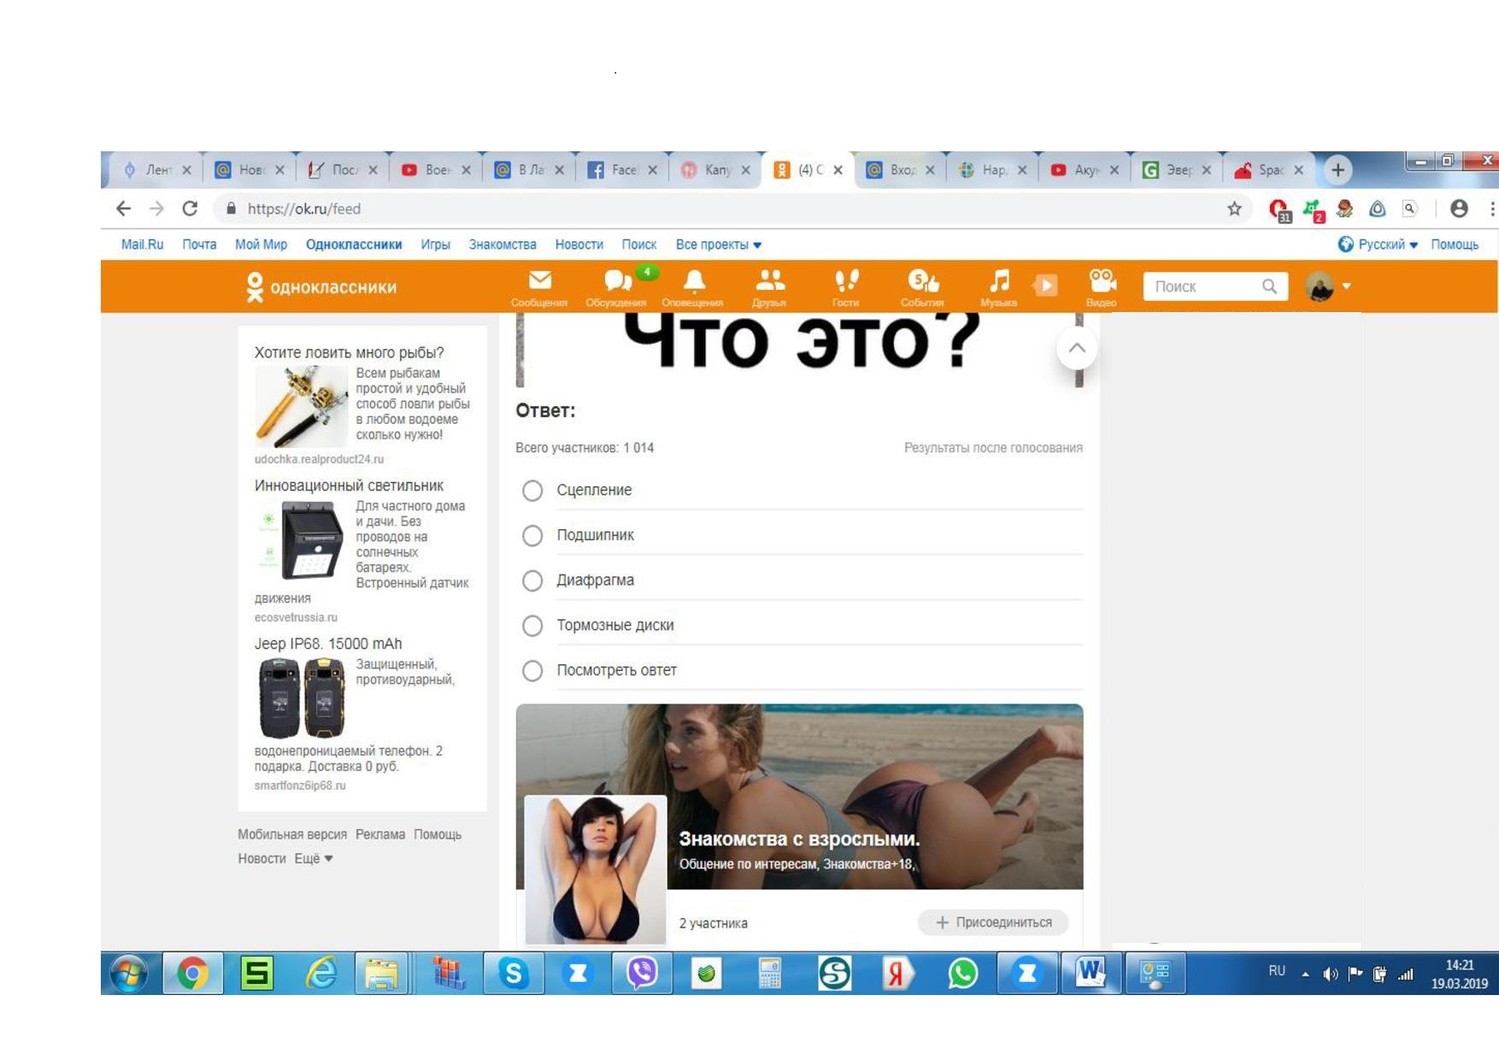Image resolution: width=1499 pixels, height=1060 pixels.
Task: Open the Друзья friends icon
Action: pos(769,287)
